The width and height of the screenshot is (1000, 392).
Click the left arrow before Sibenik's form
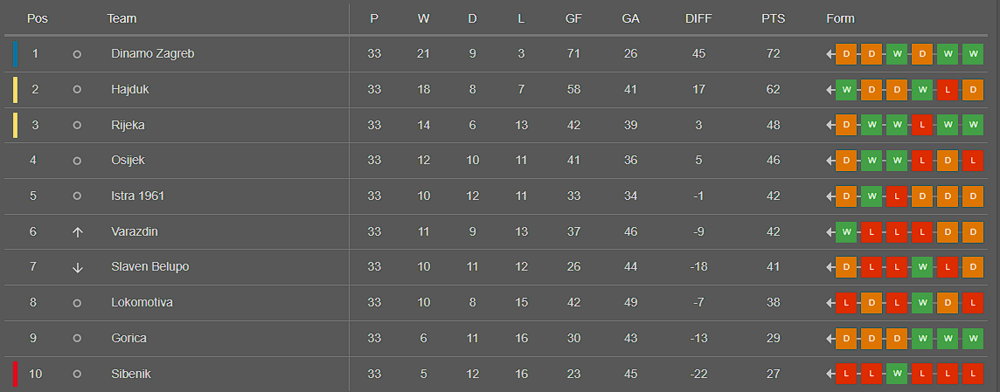(x=830, y=374)
